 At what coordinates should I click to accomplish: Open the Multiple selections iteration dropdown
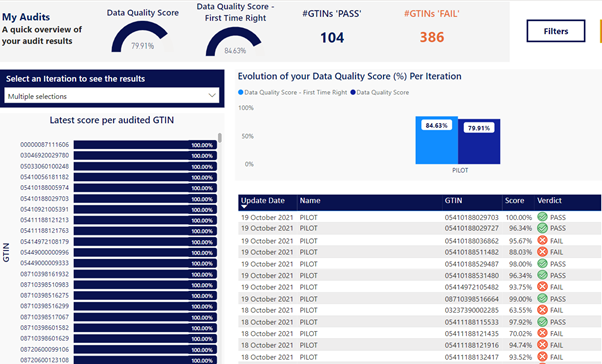(112, 96)
